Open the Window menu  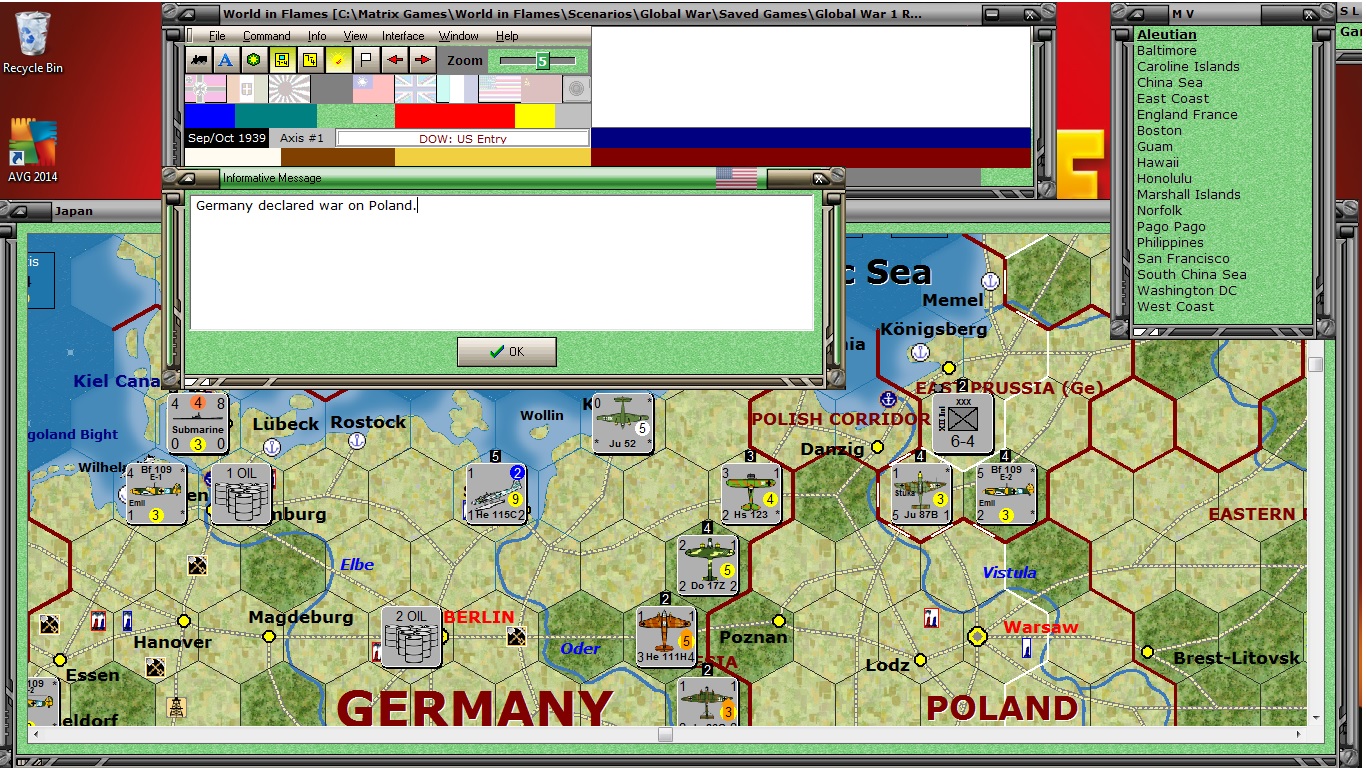pyautogui.click(x=459, y=36)
